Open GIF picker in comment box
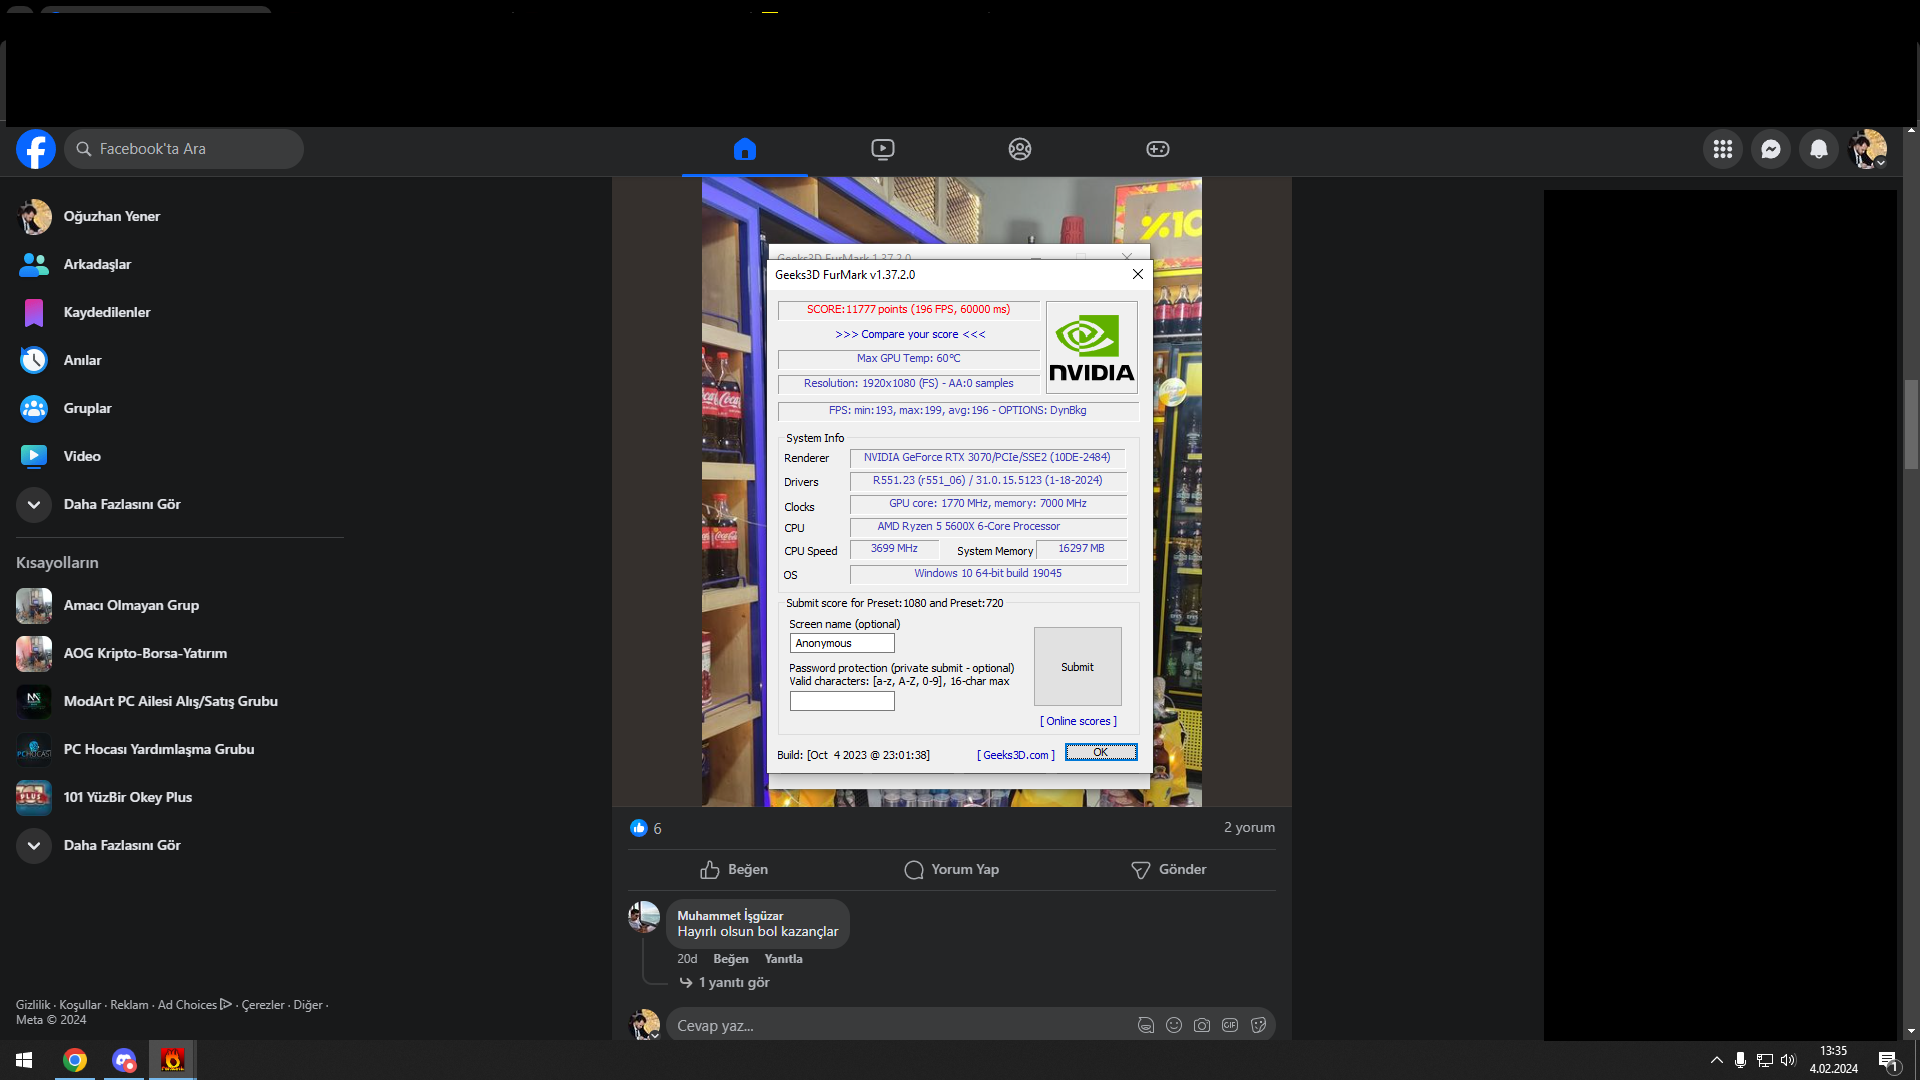This screenshot has height=1080, width=1920. tap(1230, 1025)
